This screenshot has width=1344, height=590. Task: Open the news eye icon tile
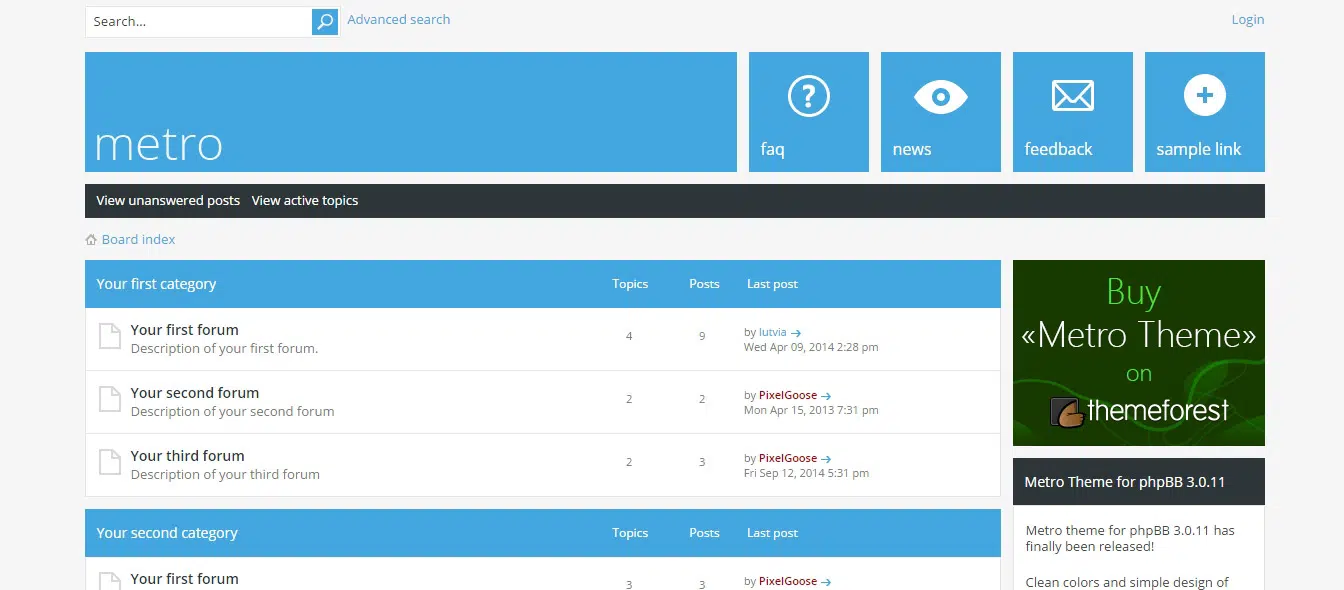pos(940,112)
